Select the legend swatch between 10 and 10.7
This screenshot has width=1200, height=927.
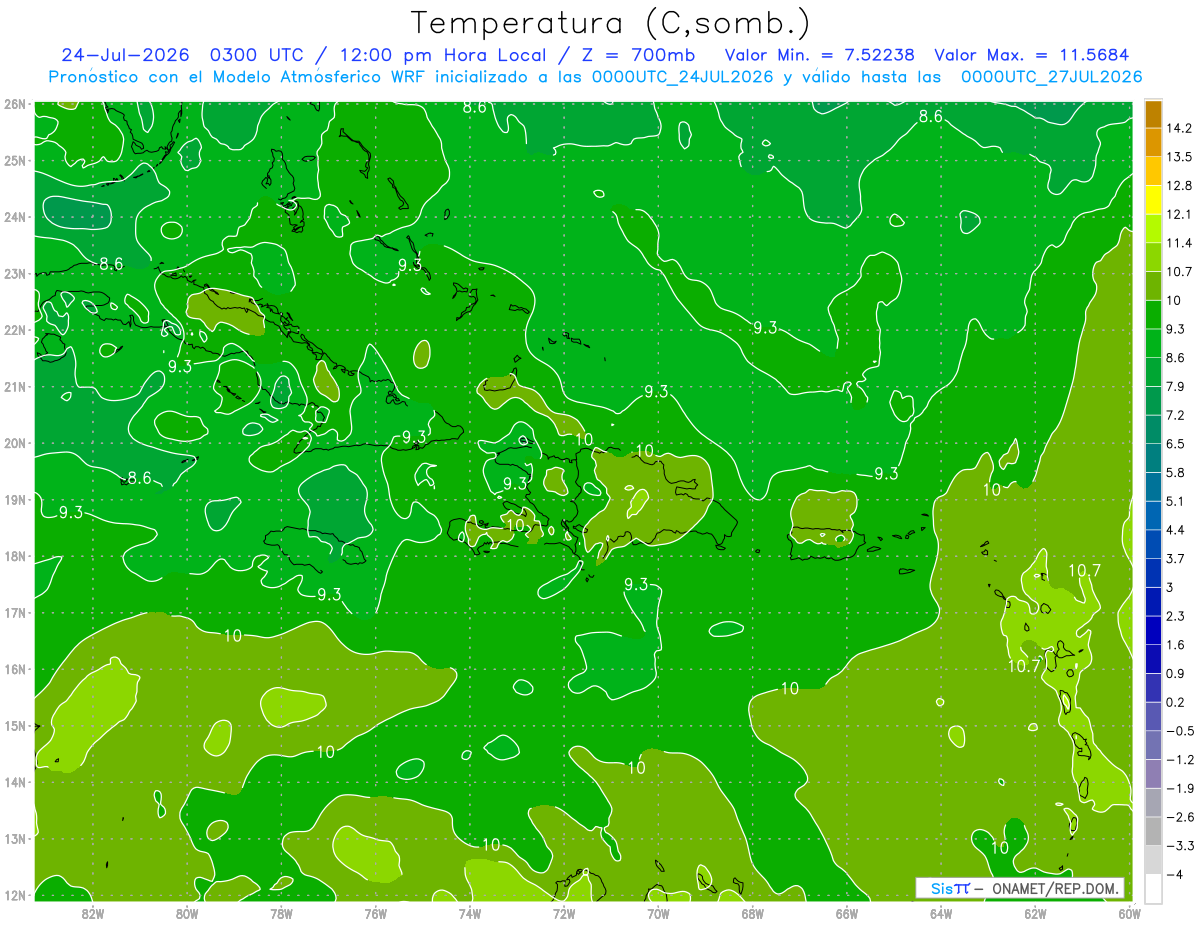pos(1153,286)
